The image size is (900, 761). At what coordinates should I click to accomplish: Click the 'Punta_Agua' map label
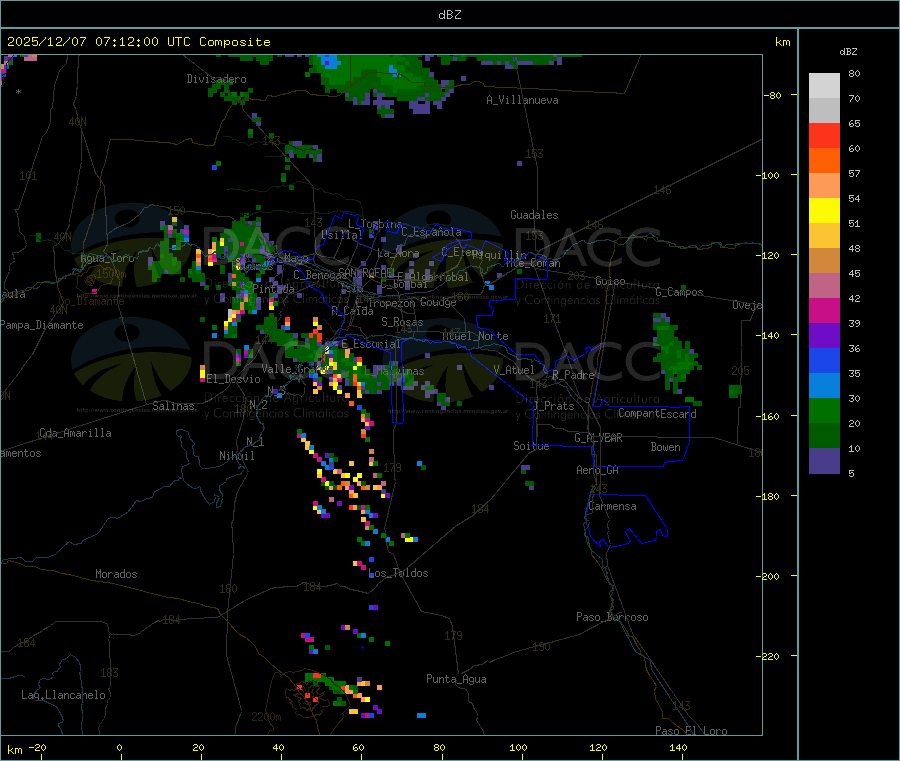point(456,679)
